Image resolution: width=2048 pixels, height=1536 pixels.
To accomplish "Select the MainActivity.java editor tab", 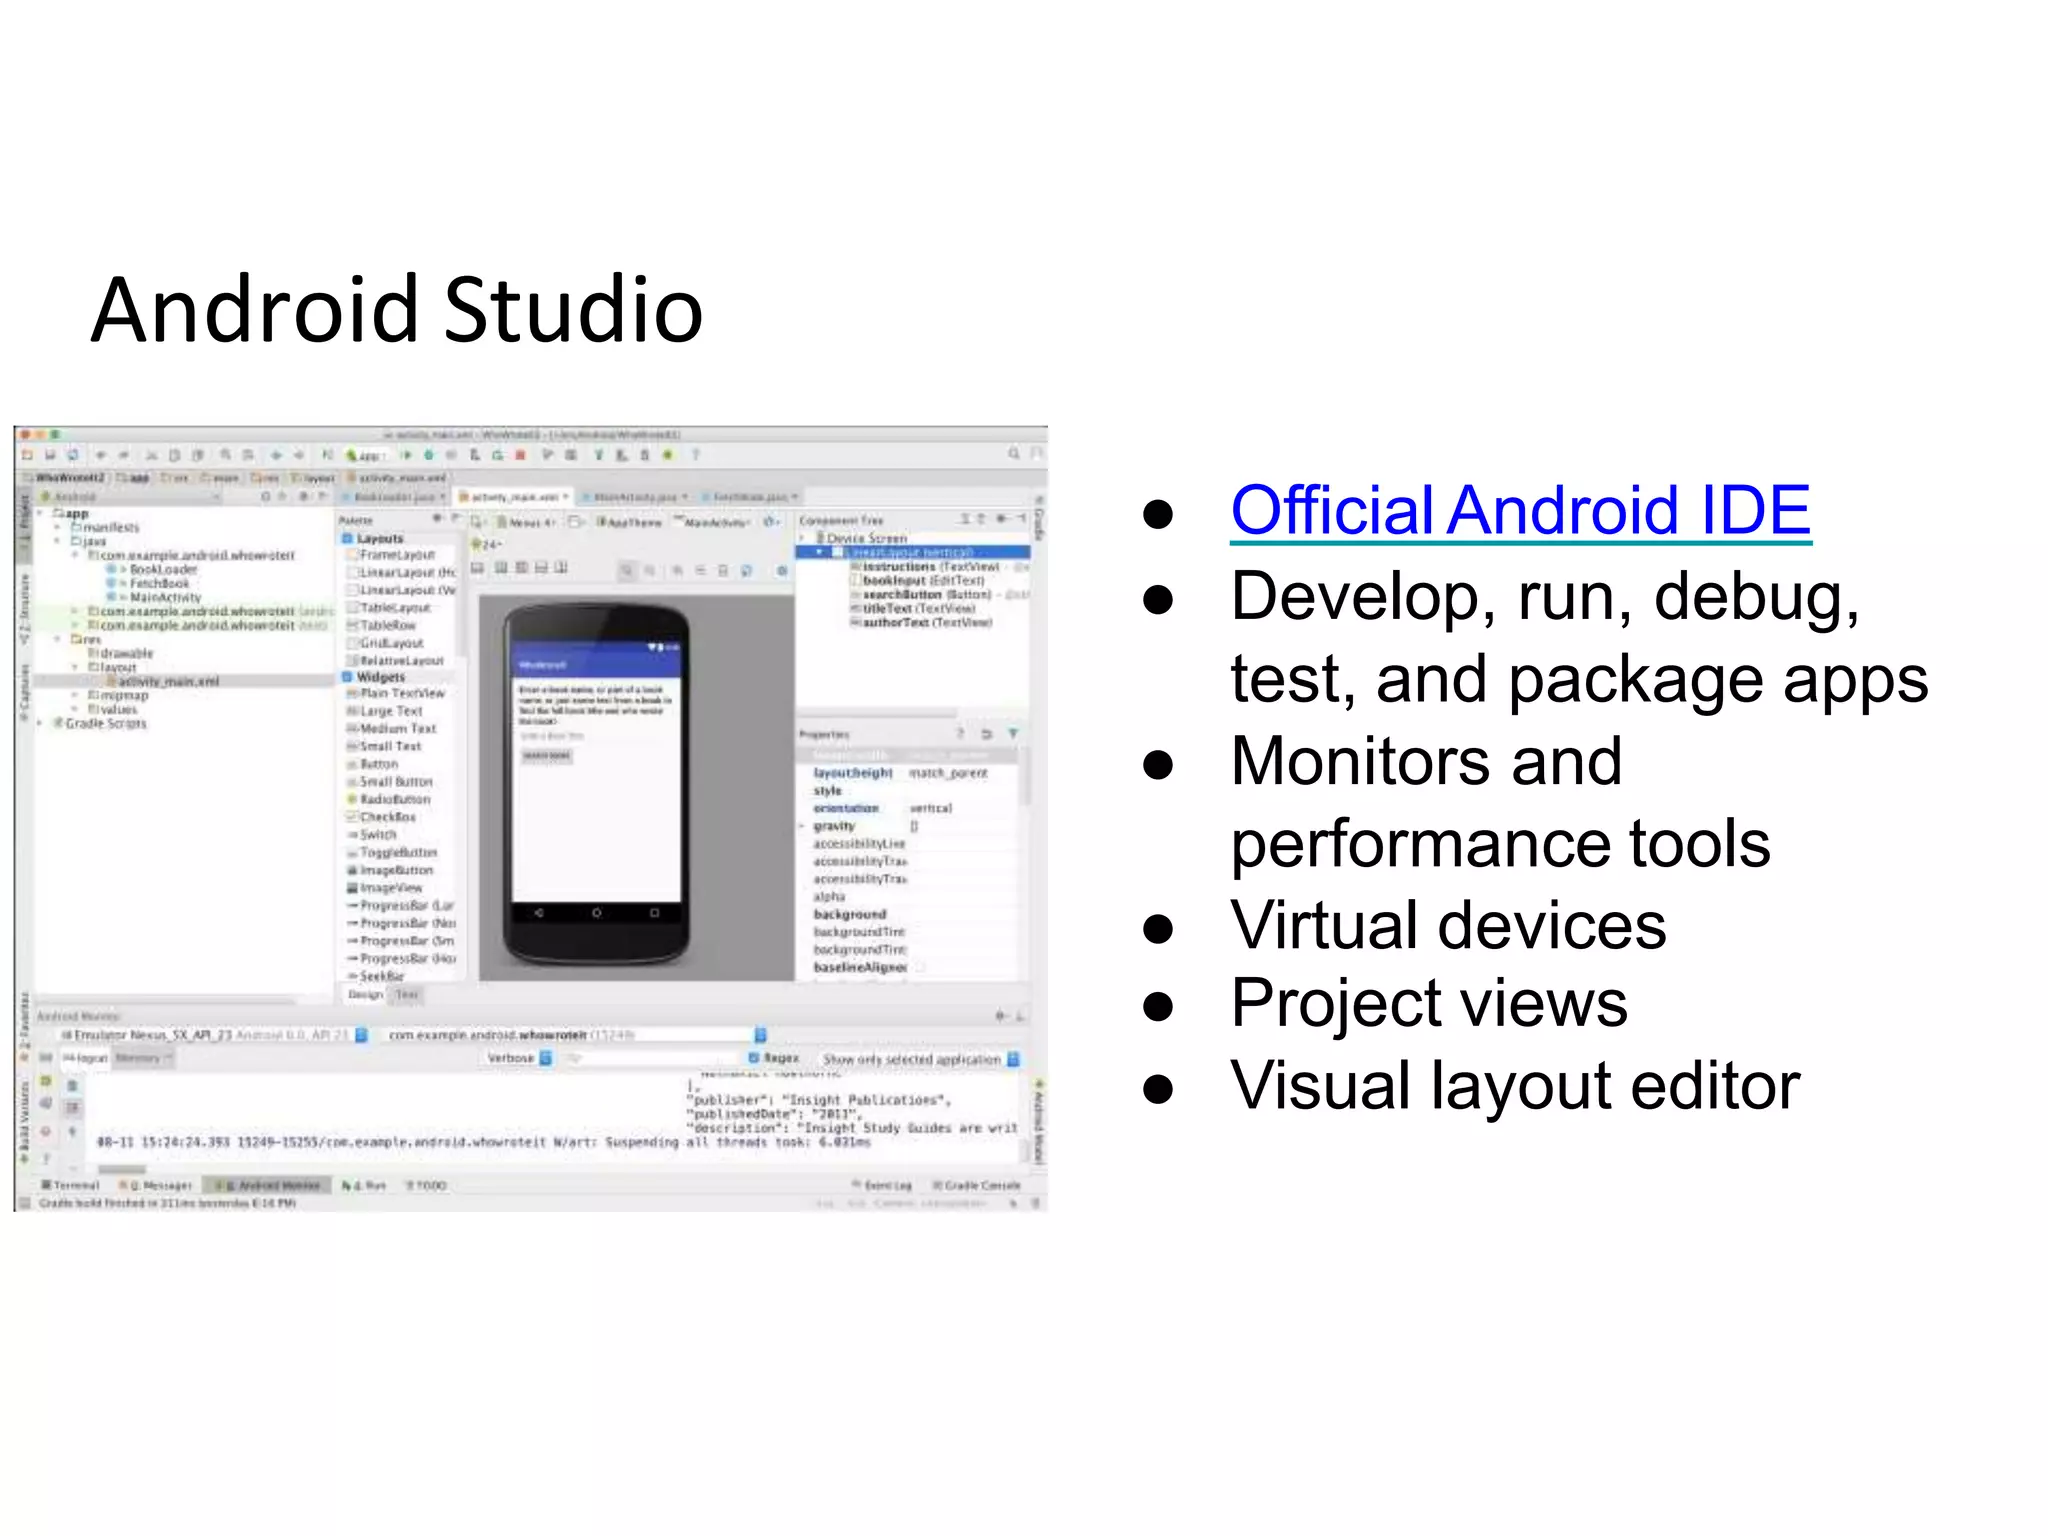I will coord(636,497).
